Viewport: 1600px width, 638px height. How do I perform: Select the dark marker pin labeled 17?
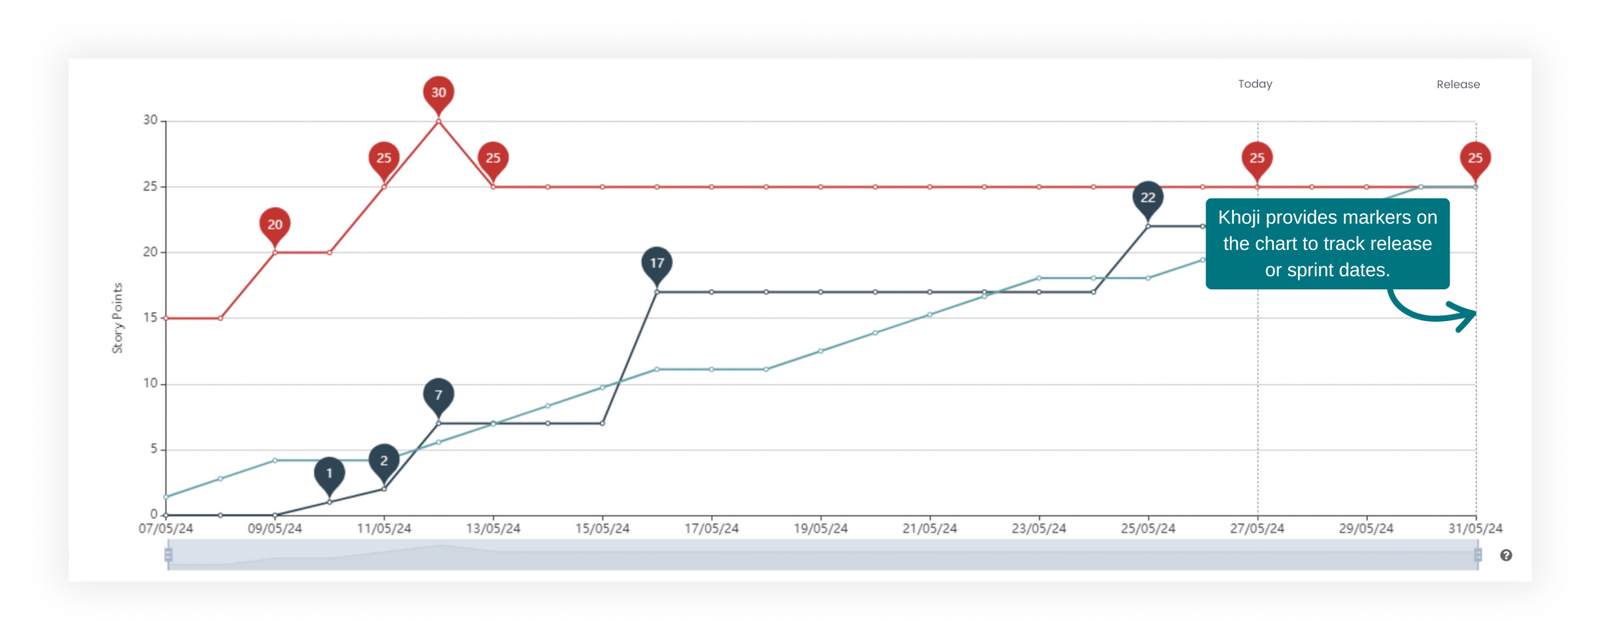pyautogui.click(x=656, y=264)
